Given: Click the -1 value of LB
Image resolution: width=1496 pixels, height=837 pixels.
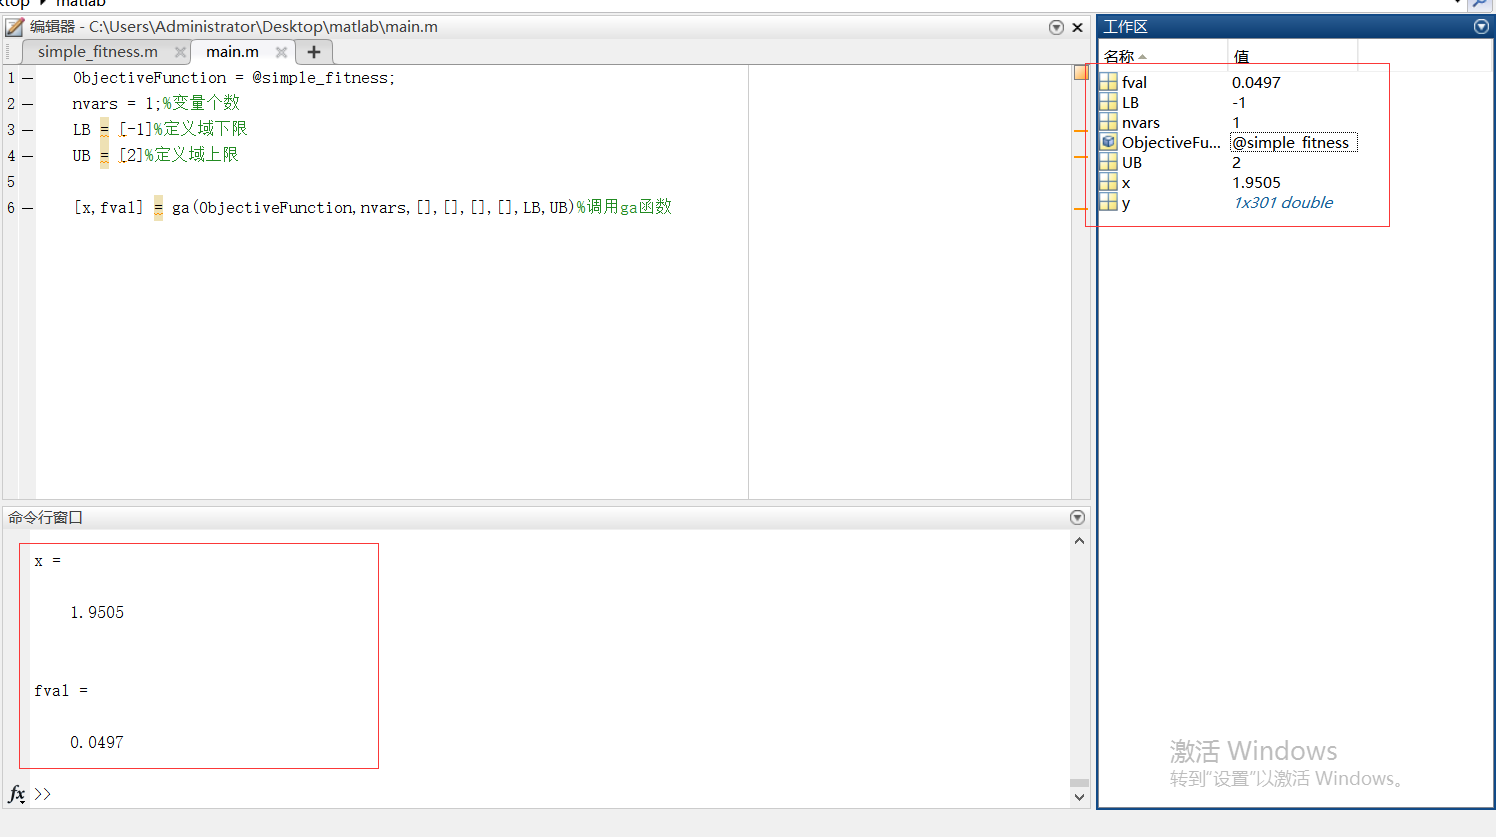Looking at the screenshot, I should (1239, 102).
